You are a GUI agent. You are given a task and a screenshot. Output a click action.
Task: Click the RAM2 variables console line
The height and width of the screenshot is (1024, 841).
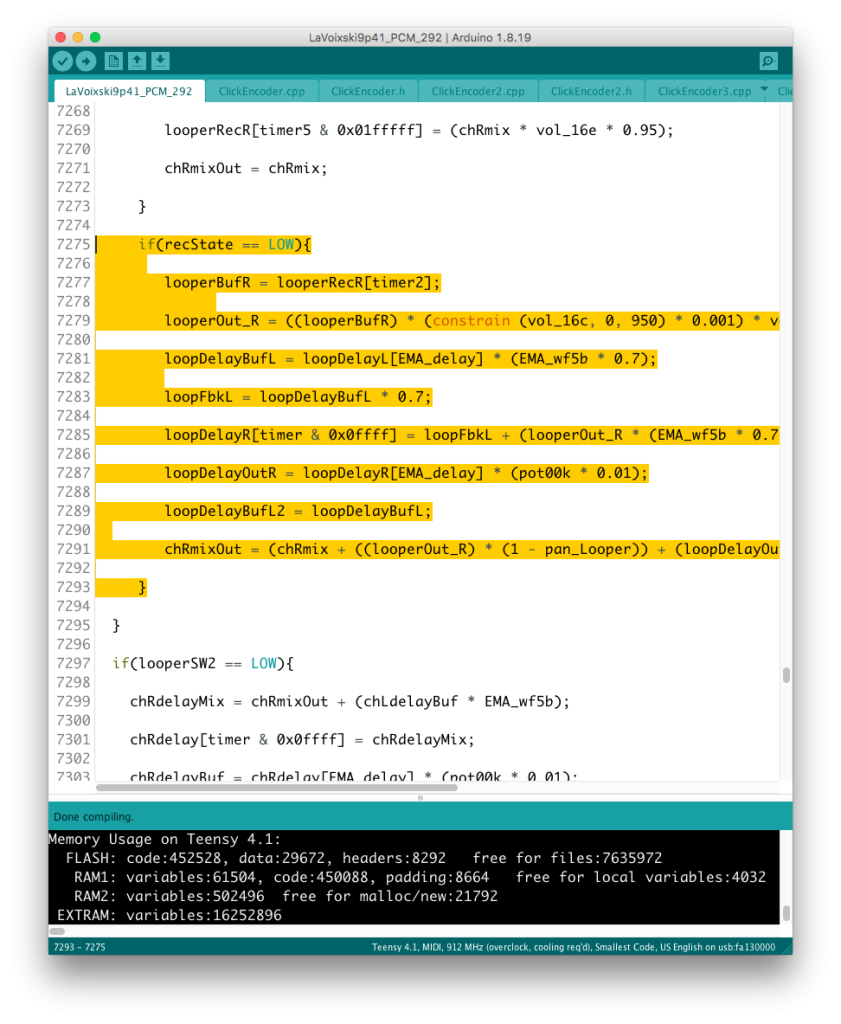(285, 896)
